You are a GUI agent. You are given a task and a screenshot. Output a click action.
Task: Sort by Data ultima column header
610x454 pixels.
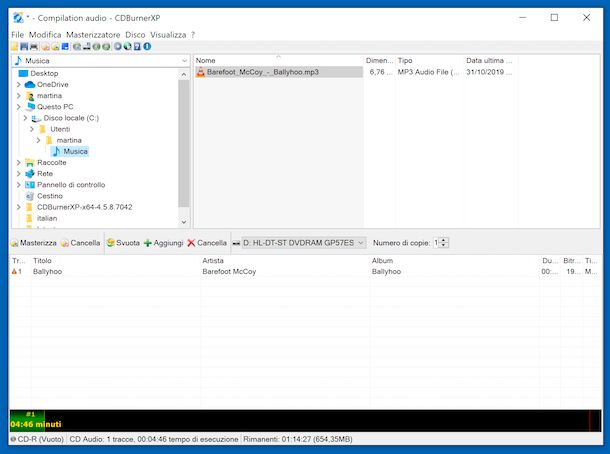pyautogui.click(x=489, y=60)
